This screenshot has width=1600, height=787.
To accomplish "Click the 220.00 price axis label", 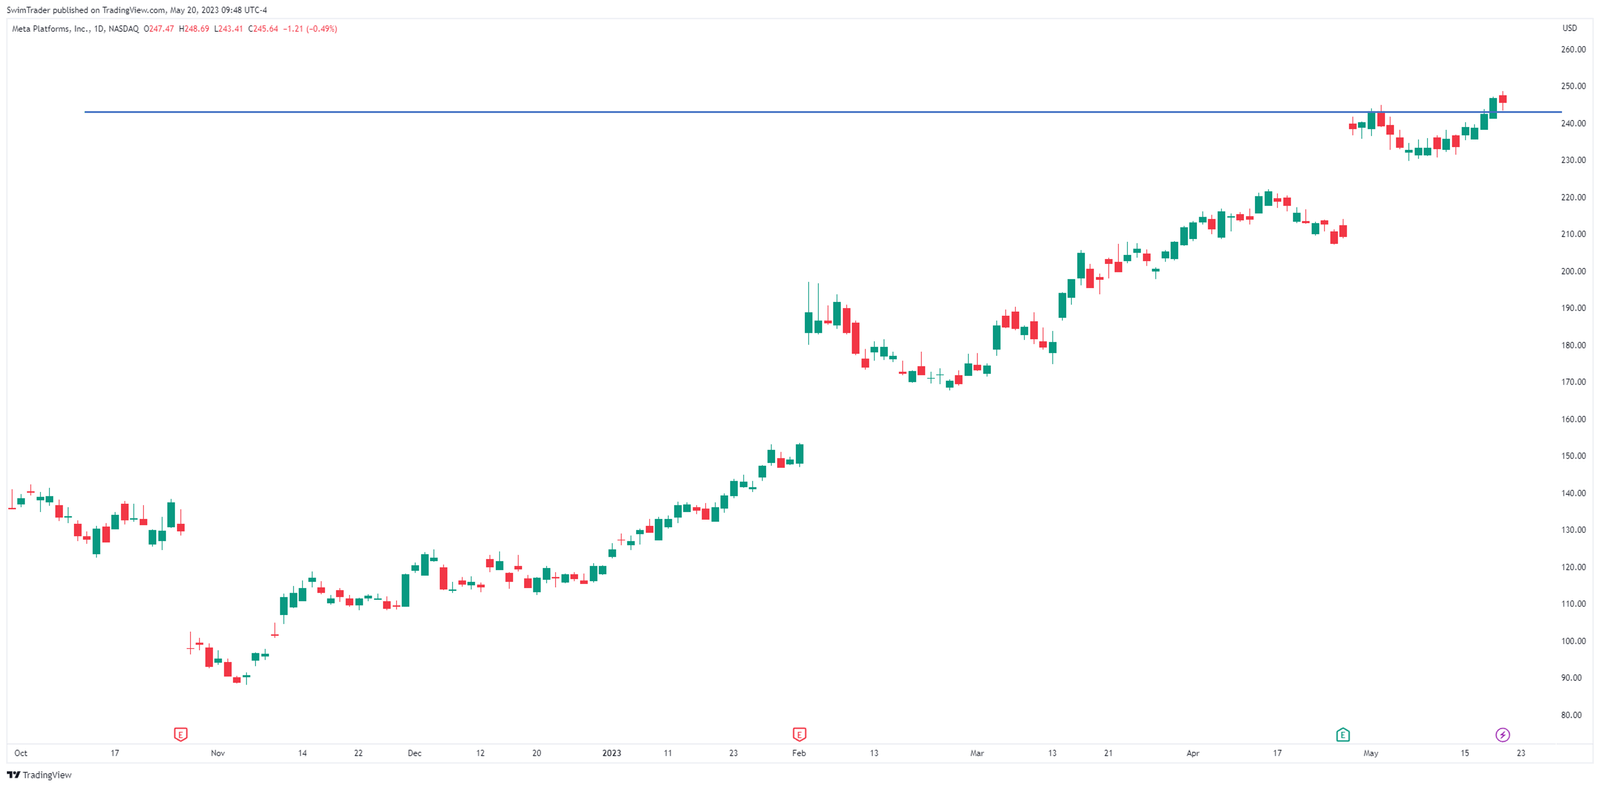I will click(x=1573, y=197).
